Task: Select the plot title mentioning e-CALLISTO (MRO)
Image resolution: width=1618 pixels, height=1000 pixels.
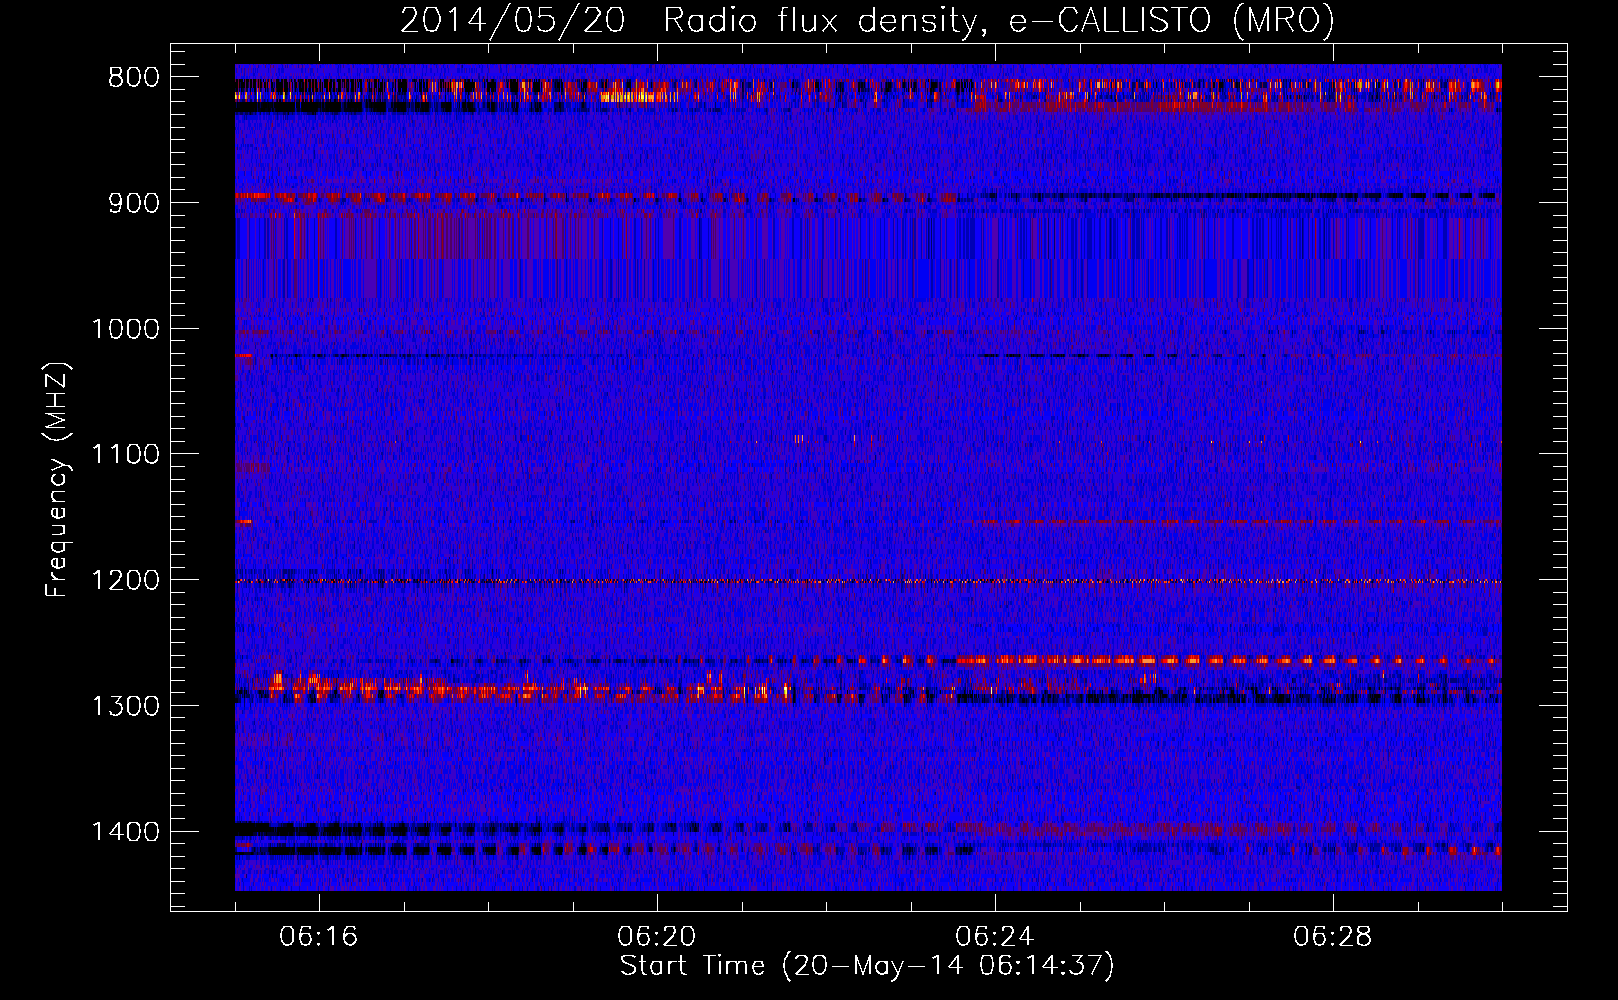Action: (867, 20)
